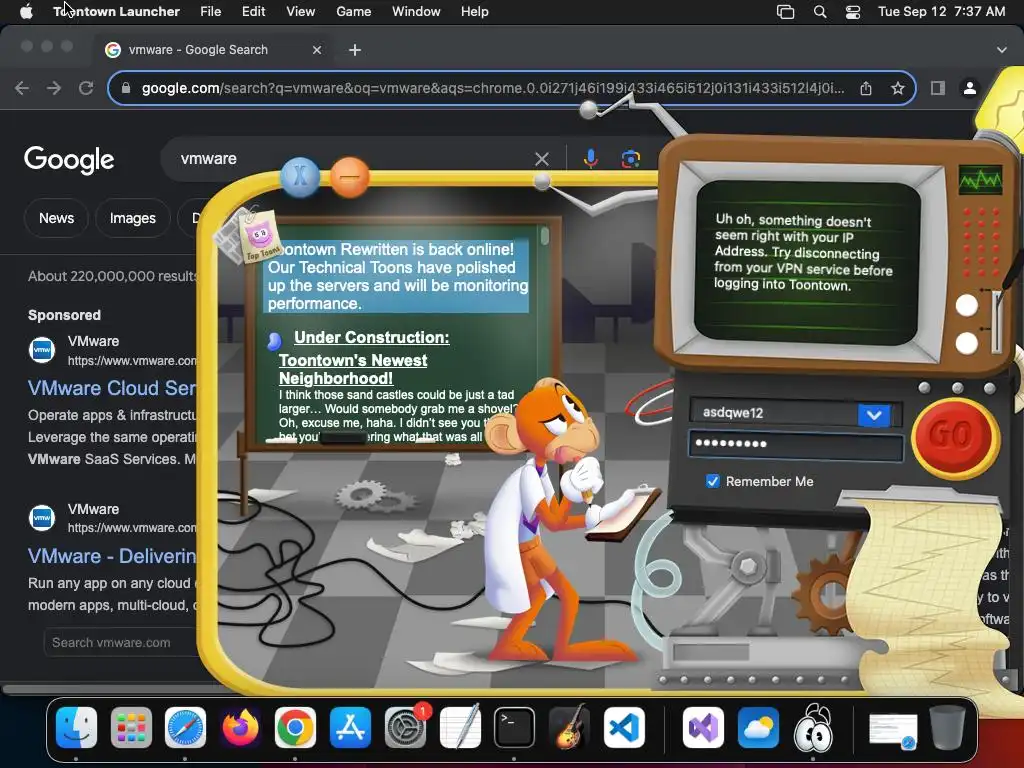
Task: Open Terminal from the Dock
Action: click(514, 728)
